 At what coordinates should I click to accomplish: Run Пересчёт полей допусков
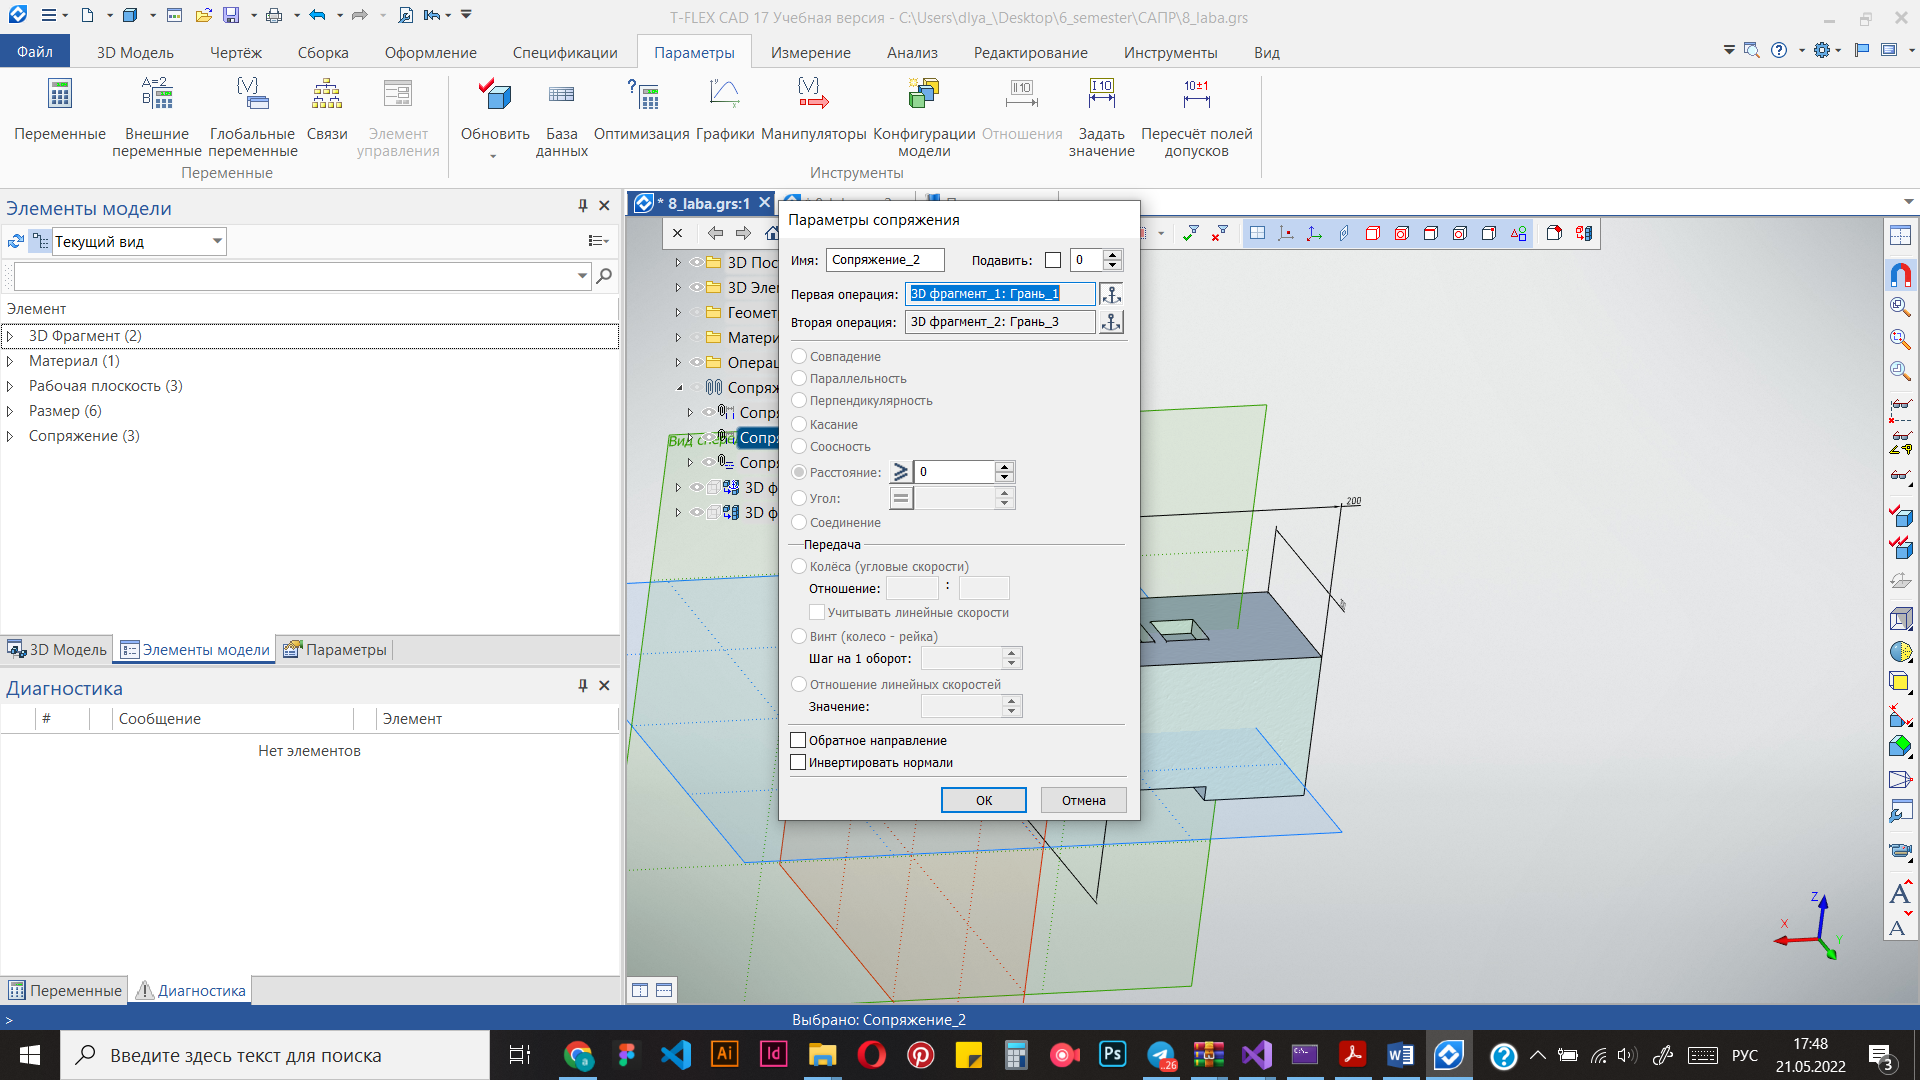click(1196, 117)
